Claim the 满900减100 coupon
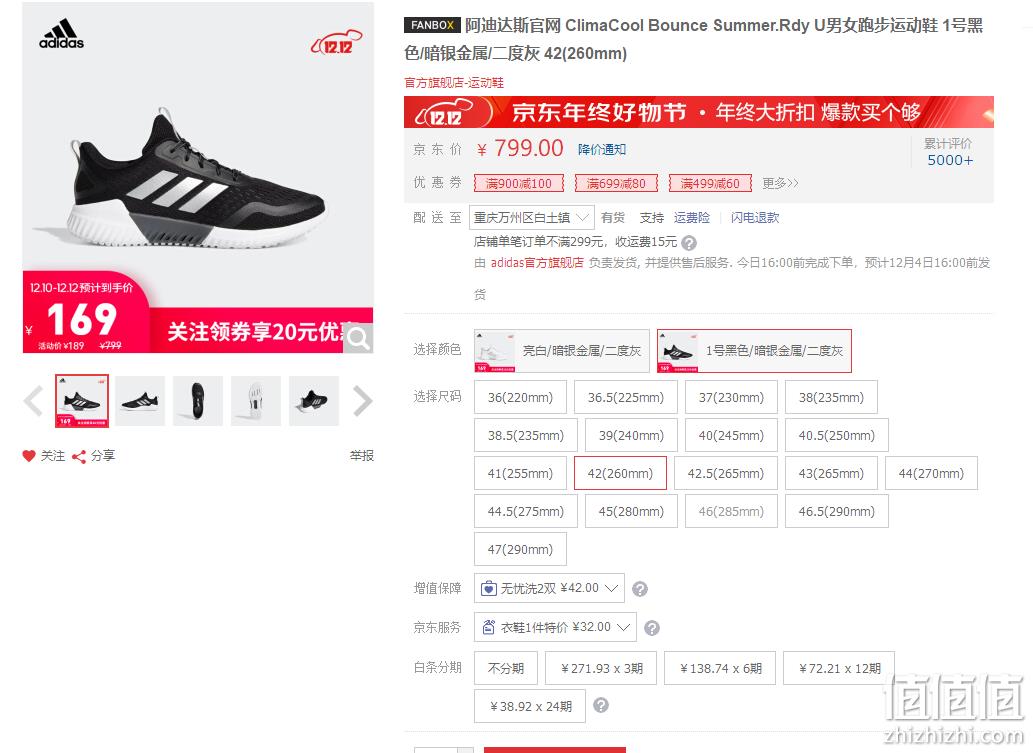The height and width of the screenshot is (753, 1033). (x=518, y=183)
